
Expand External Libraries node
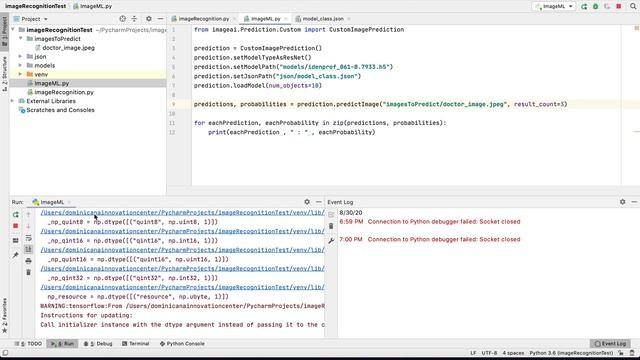pyautogui.click(x=13, y=101)
